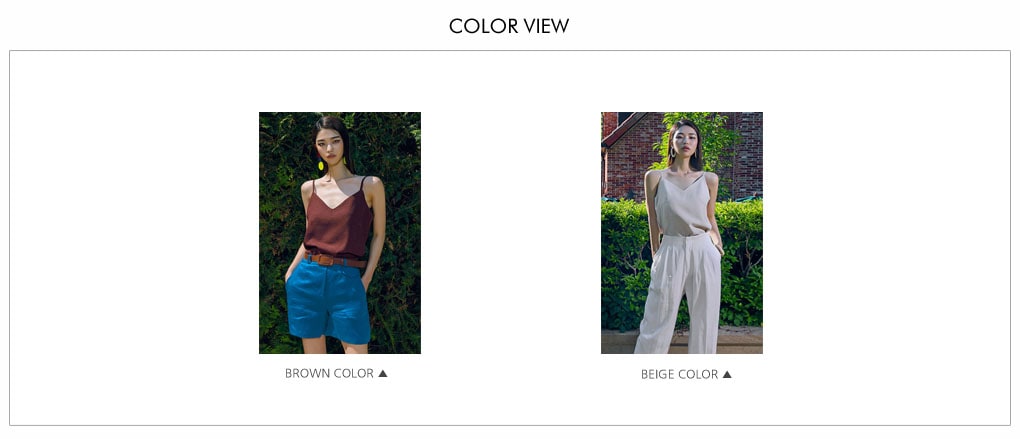Click the yellow earring on the left model
This screenshot has height=439, width=1020.
tap(321, 165)
